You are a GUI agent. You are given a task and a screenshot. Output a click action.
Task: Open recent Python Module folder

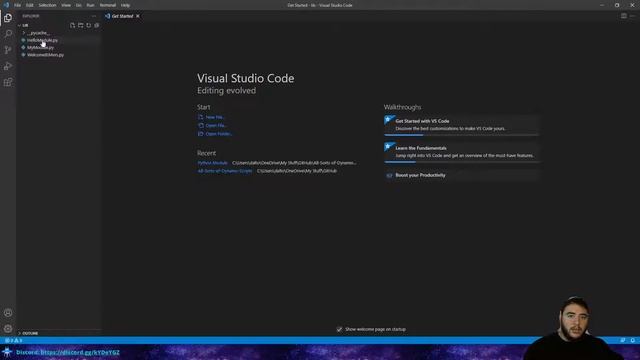tap(212, 163)
